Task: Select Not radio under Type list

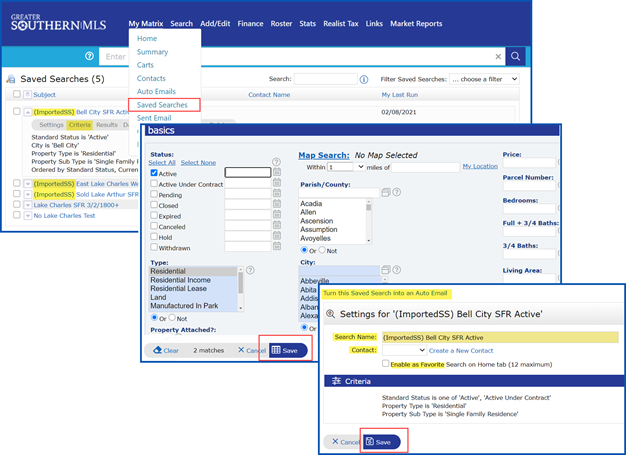Action: tap(172, 318)
